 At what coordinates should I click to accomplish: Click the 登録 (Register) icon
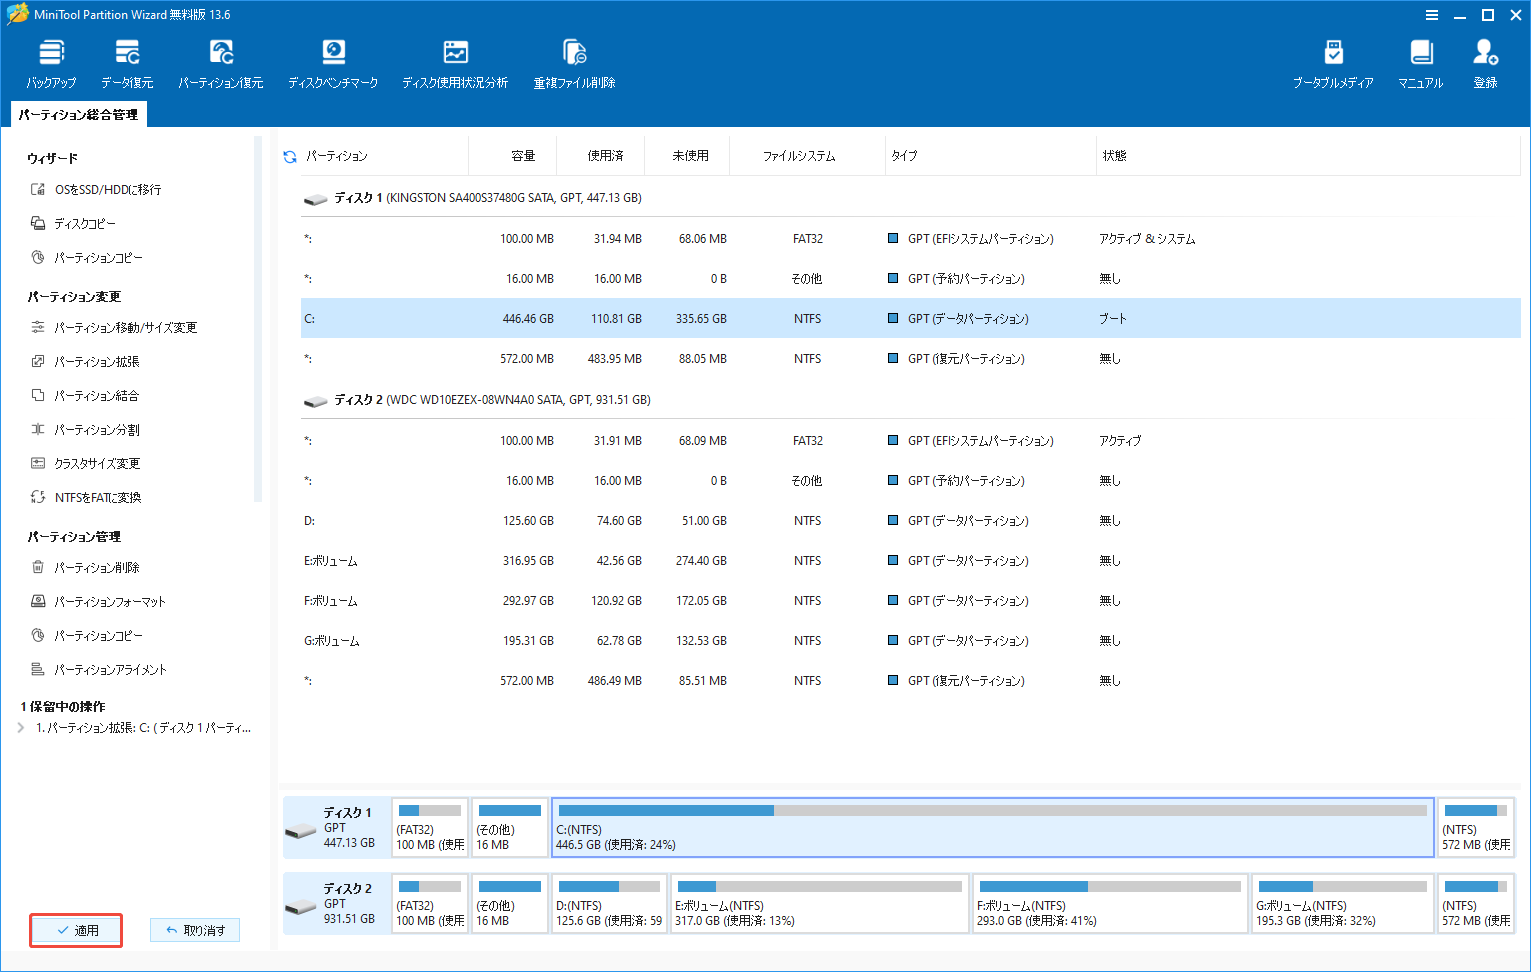1485,62
